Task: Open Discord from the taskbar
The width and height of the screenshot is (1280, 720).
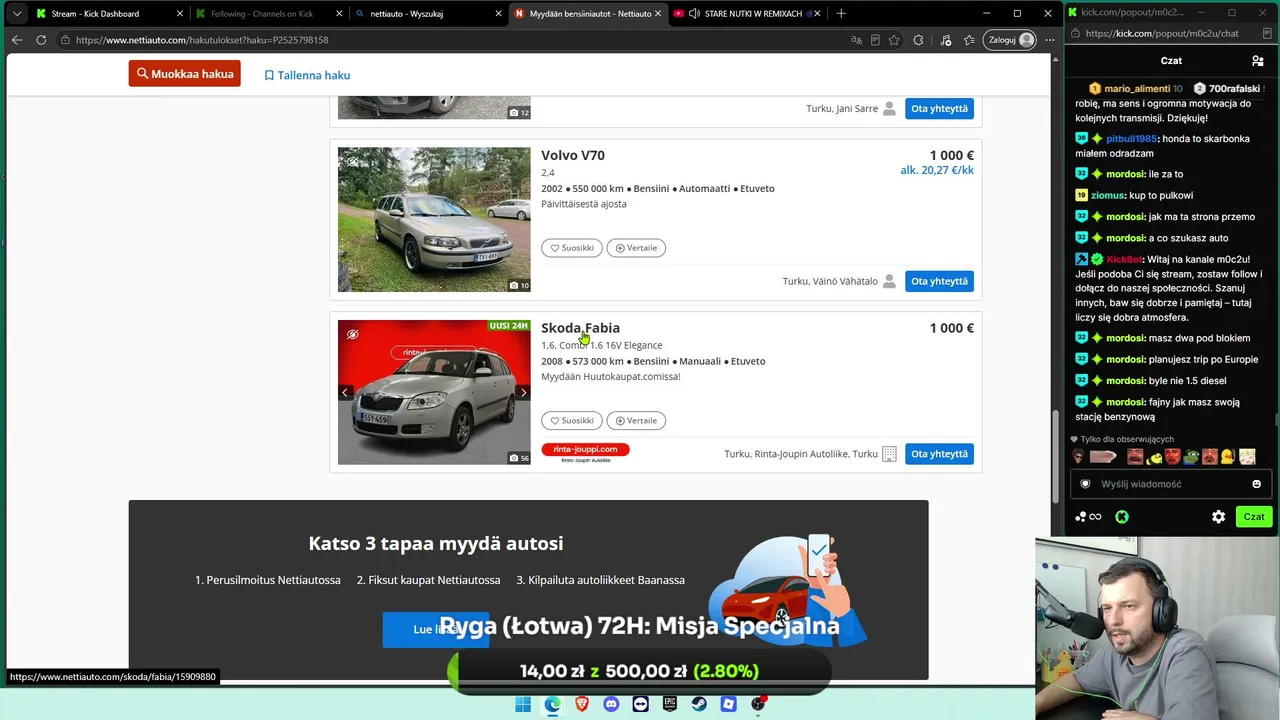Action: coord(611,705)
